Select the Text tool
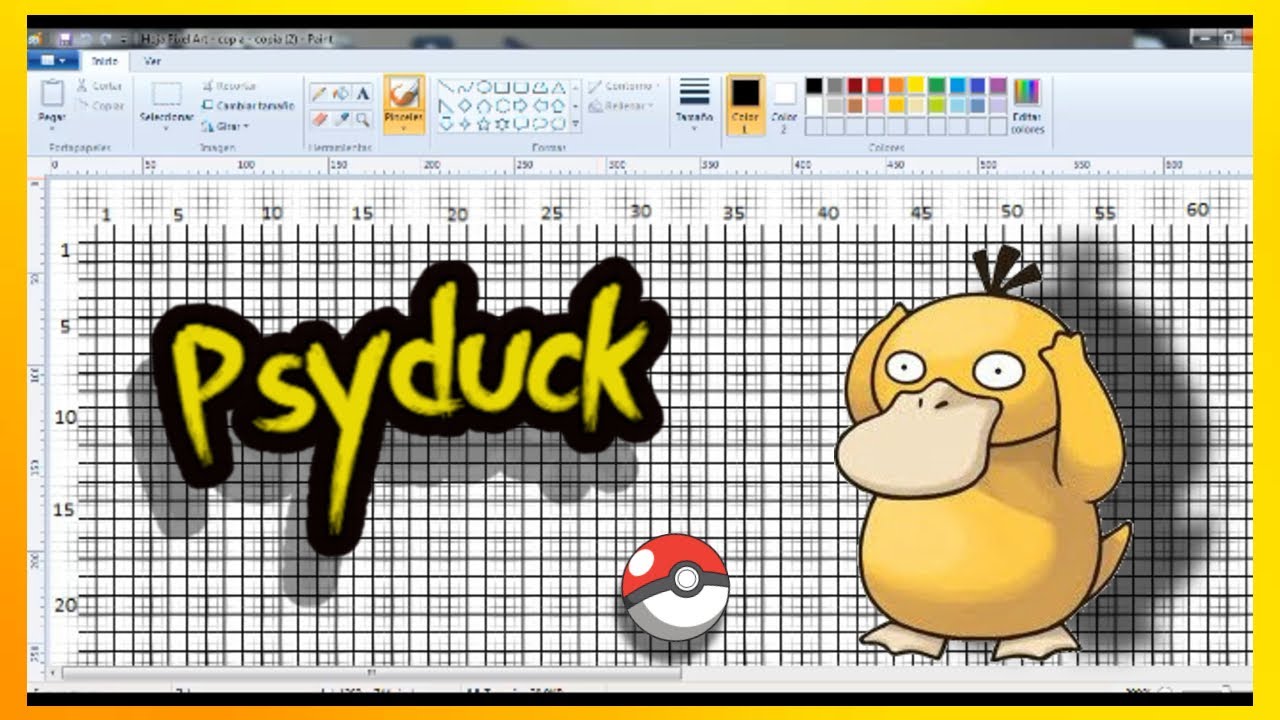Image resolution: width=1280 pixels, height=720 pixels. (363, 93)
